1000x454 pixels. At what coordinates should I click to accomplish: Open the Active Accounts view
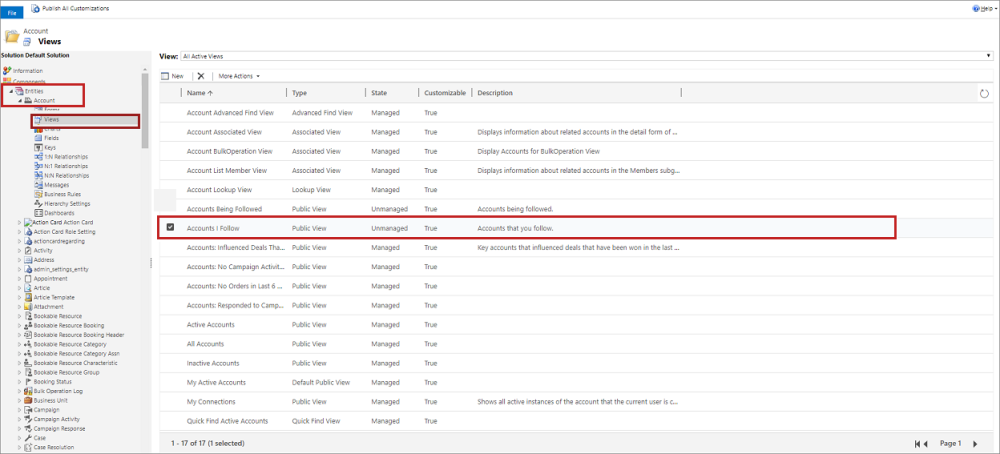[211, 324]
